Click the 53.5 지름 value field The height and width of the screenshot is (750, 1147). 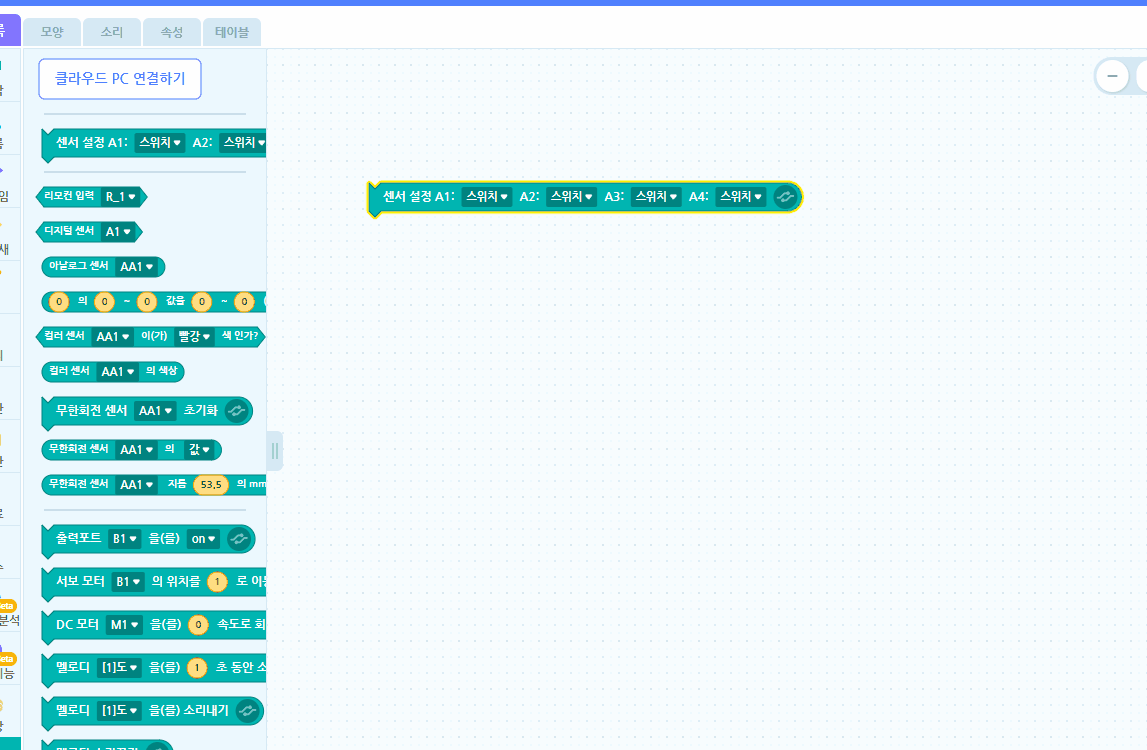pos(211,484)
